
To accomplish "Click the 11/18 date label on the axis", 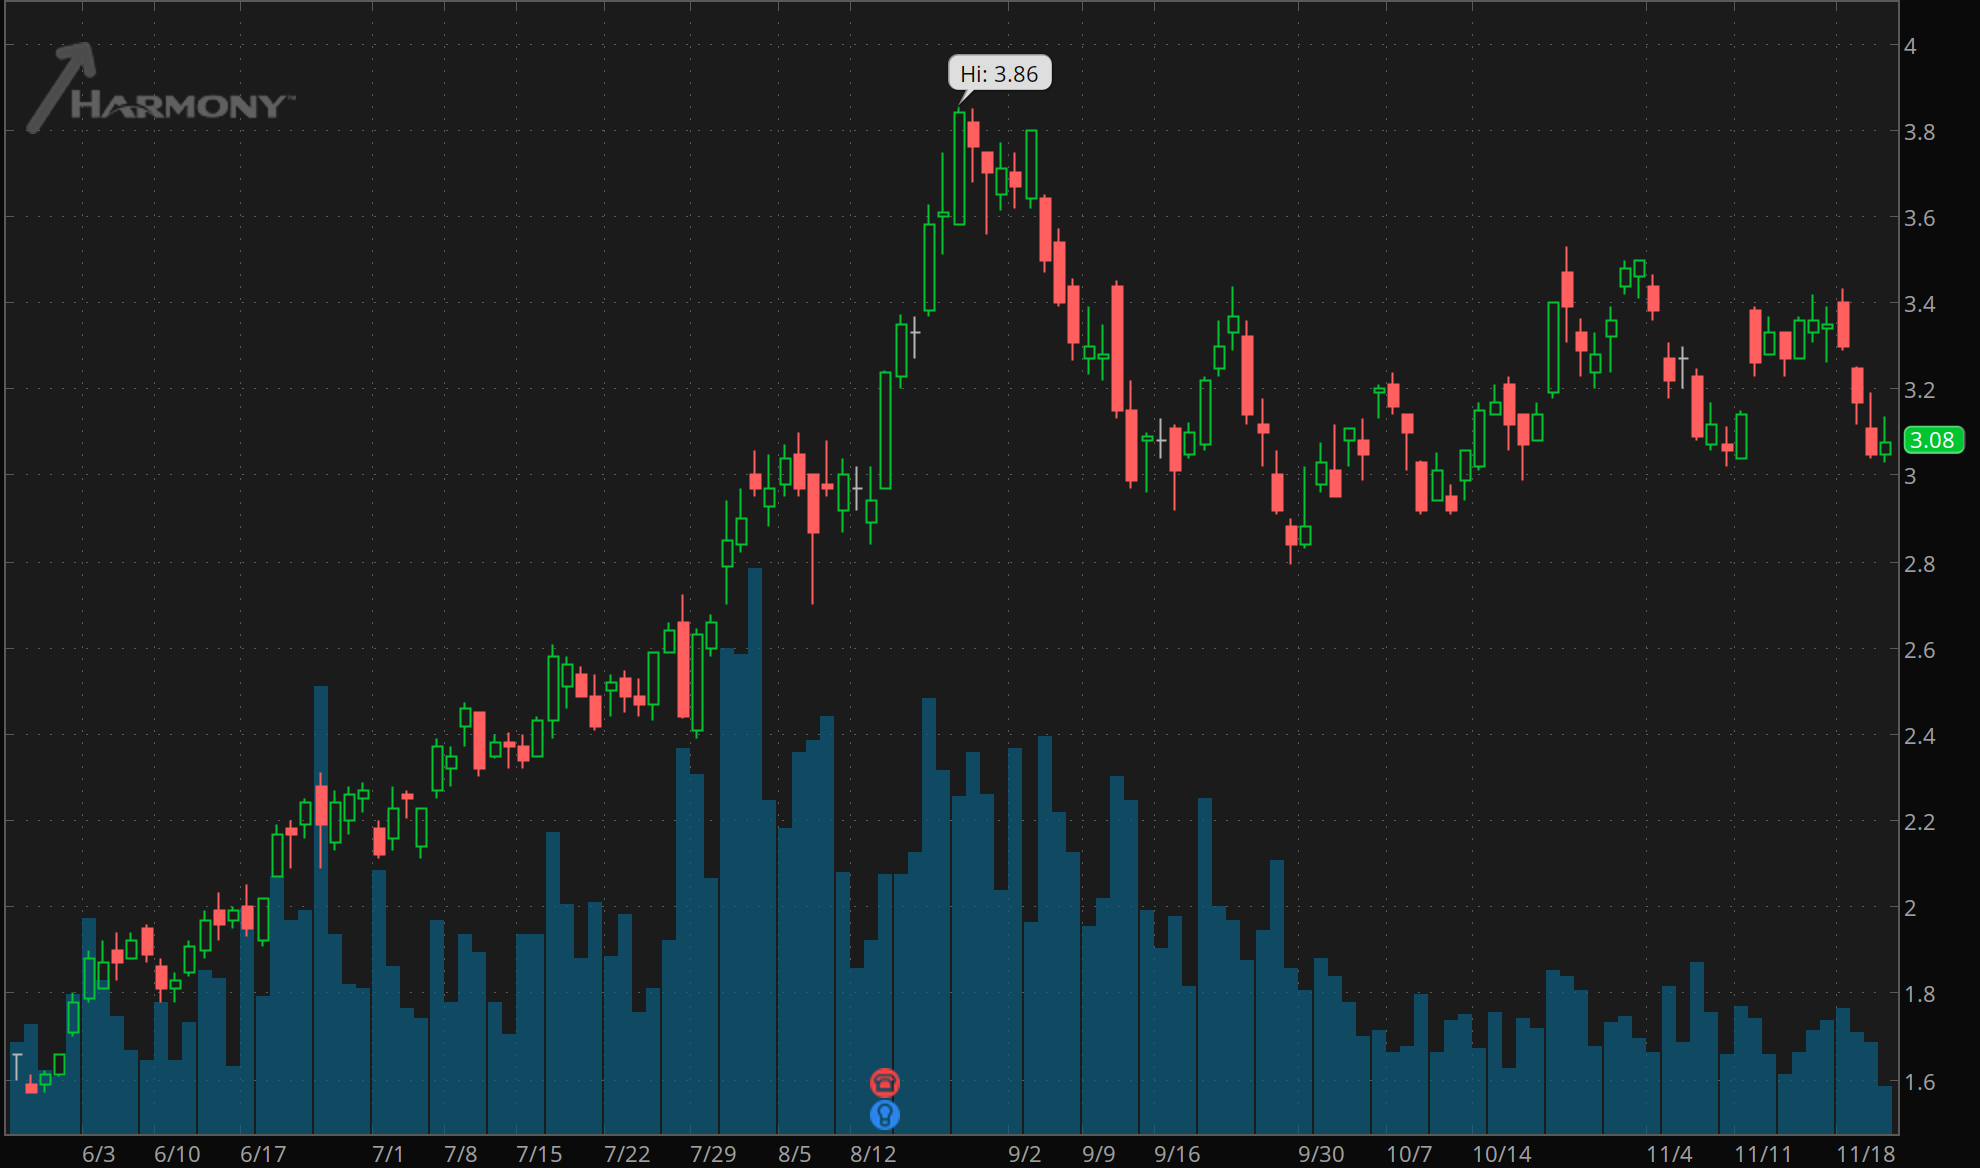I will pyautogui.click(x=1866, y=1152).
